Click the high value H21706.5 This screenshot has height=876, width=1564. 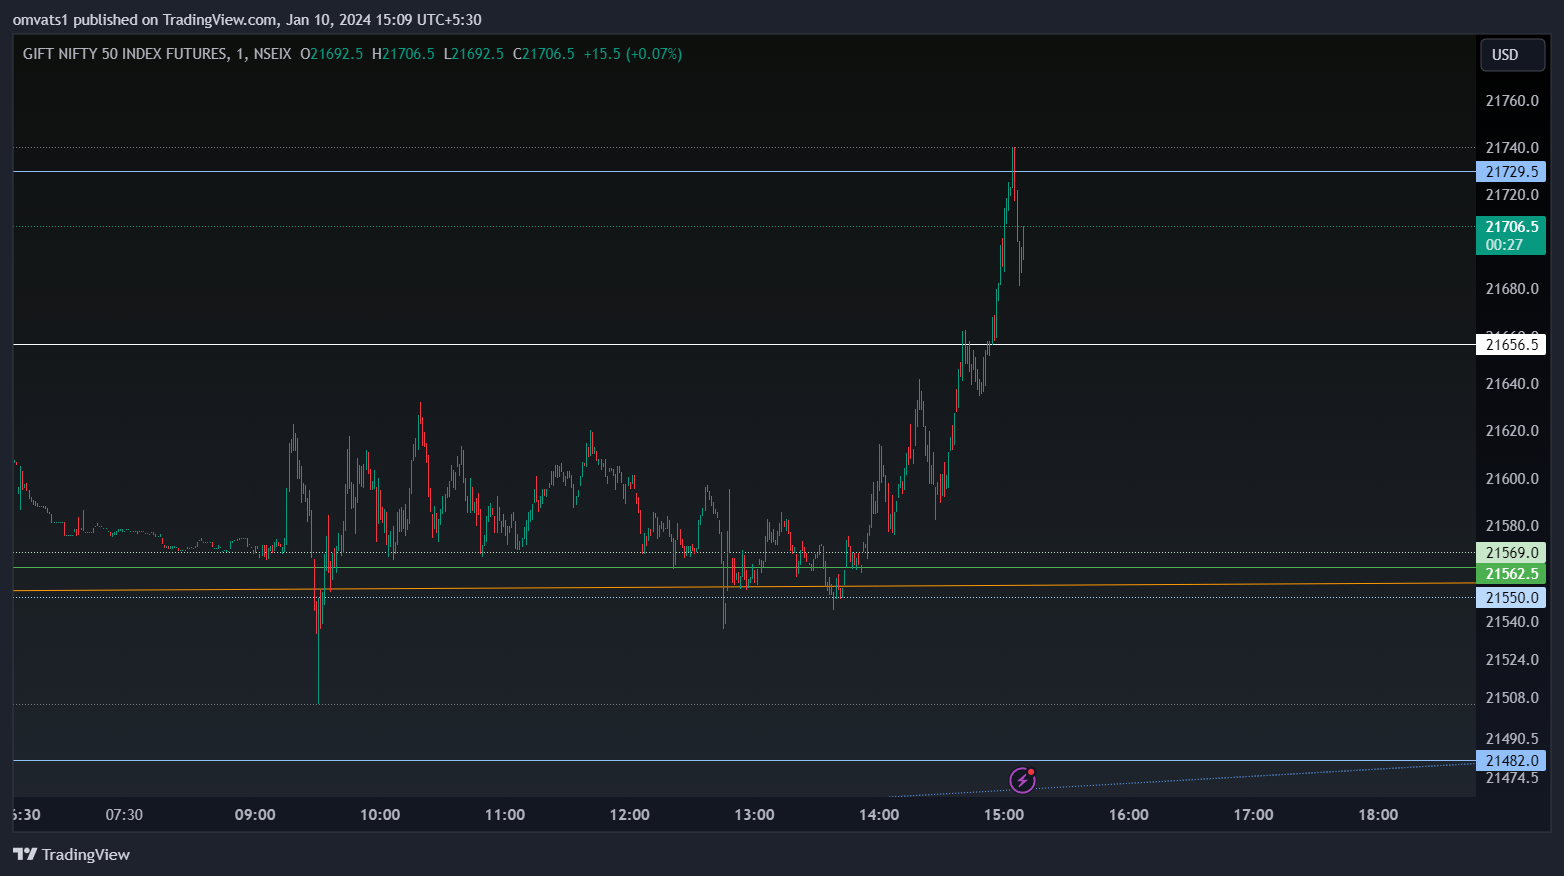[403, 54]
